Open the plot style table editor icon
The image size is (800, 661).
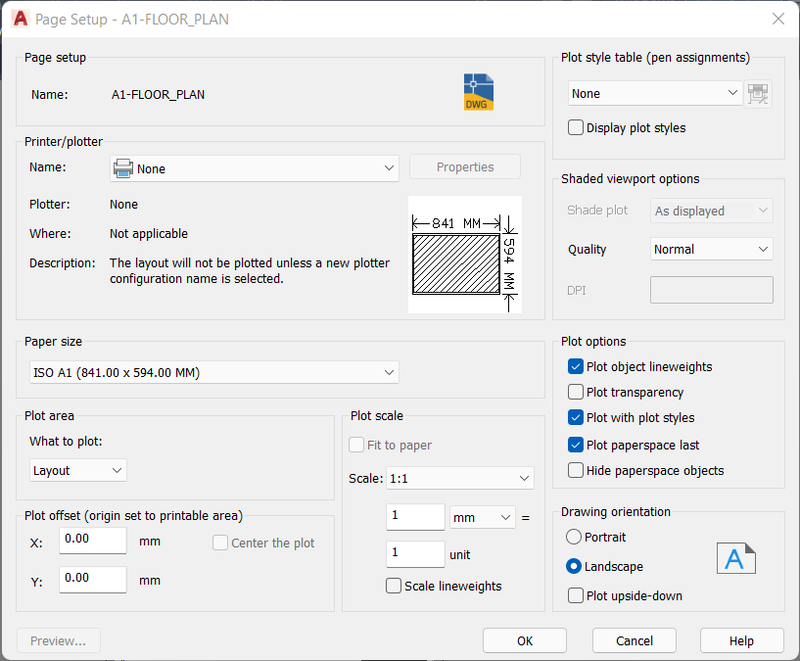pyautogui.click(x=758, y=94)
